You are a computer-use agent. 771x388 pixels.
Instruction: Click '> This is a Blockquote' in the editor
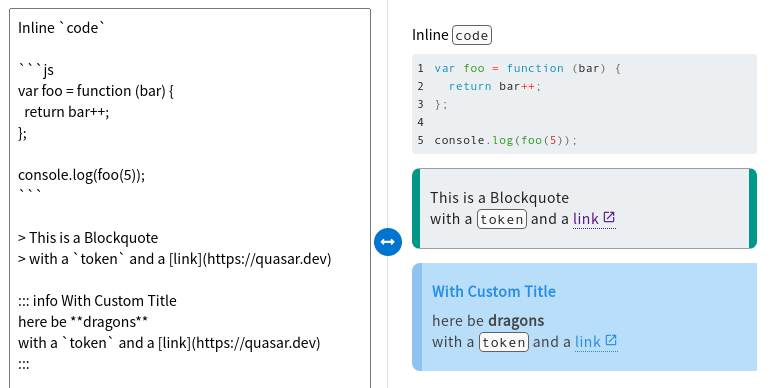coord(88,238)
